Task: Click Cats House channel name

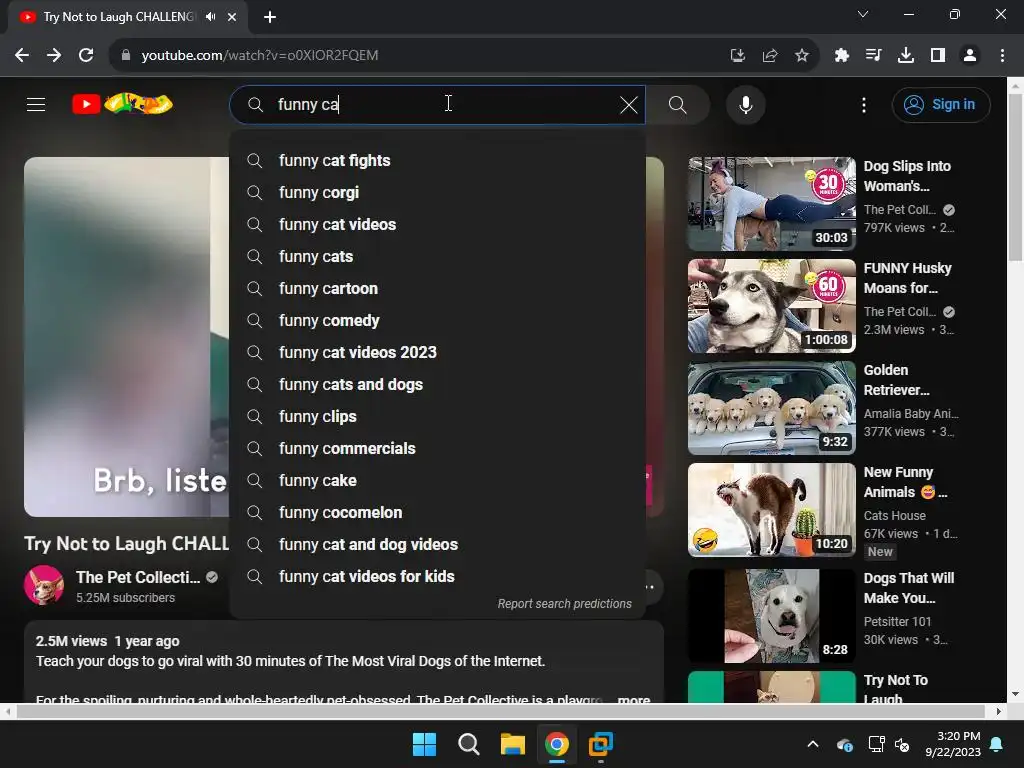Action: [895, 515]
